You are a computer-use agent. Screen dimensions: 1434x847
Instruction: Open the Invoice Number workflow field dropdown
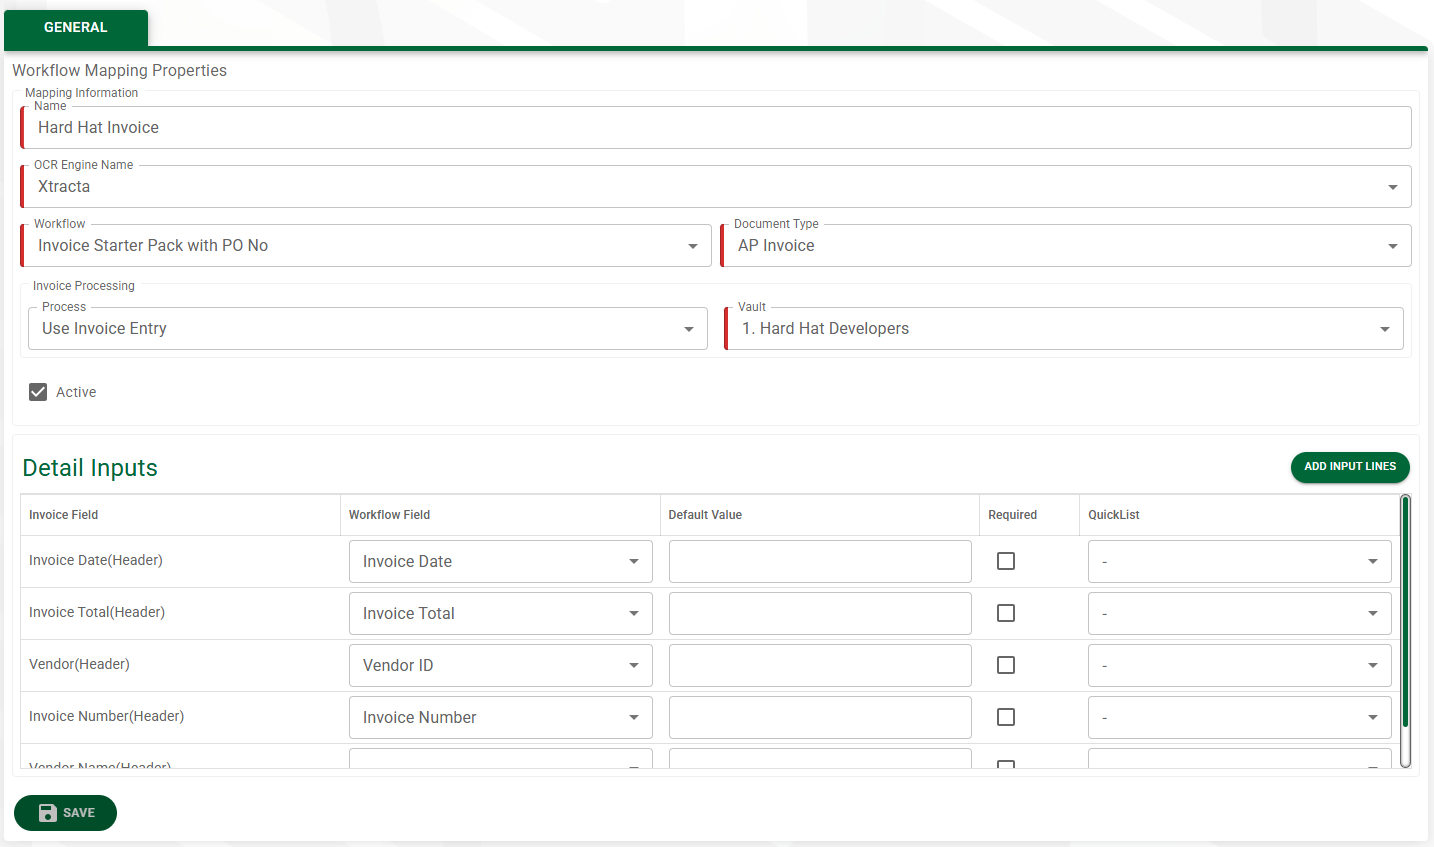tap(501, 718)
